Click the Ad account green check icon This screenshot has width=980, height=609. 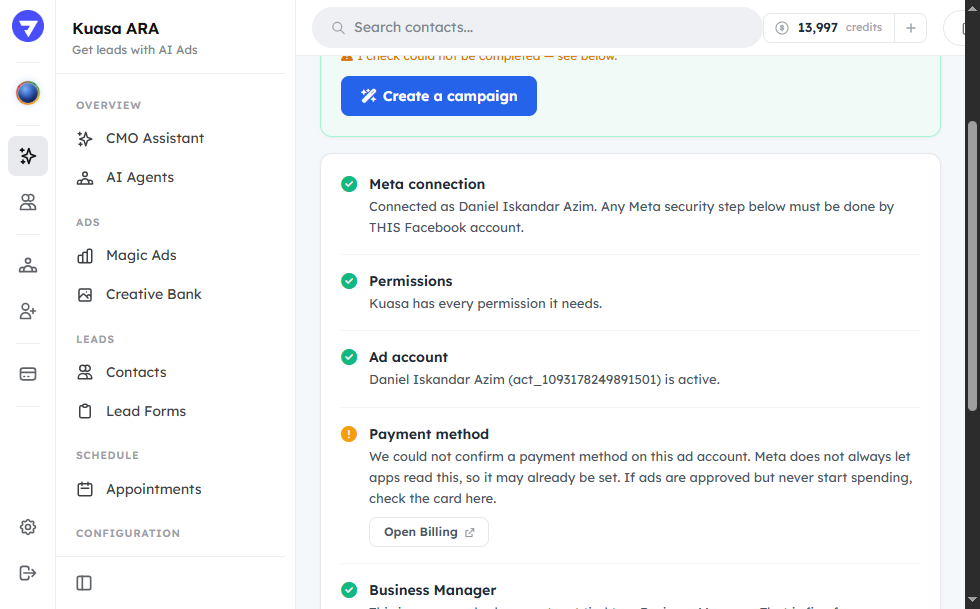(x=349, y=357)
